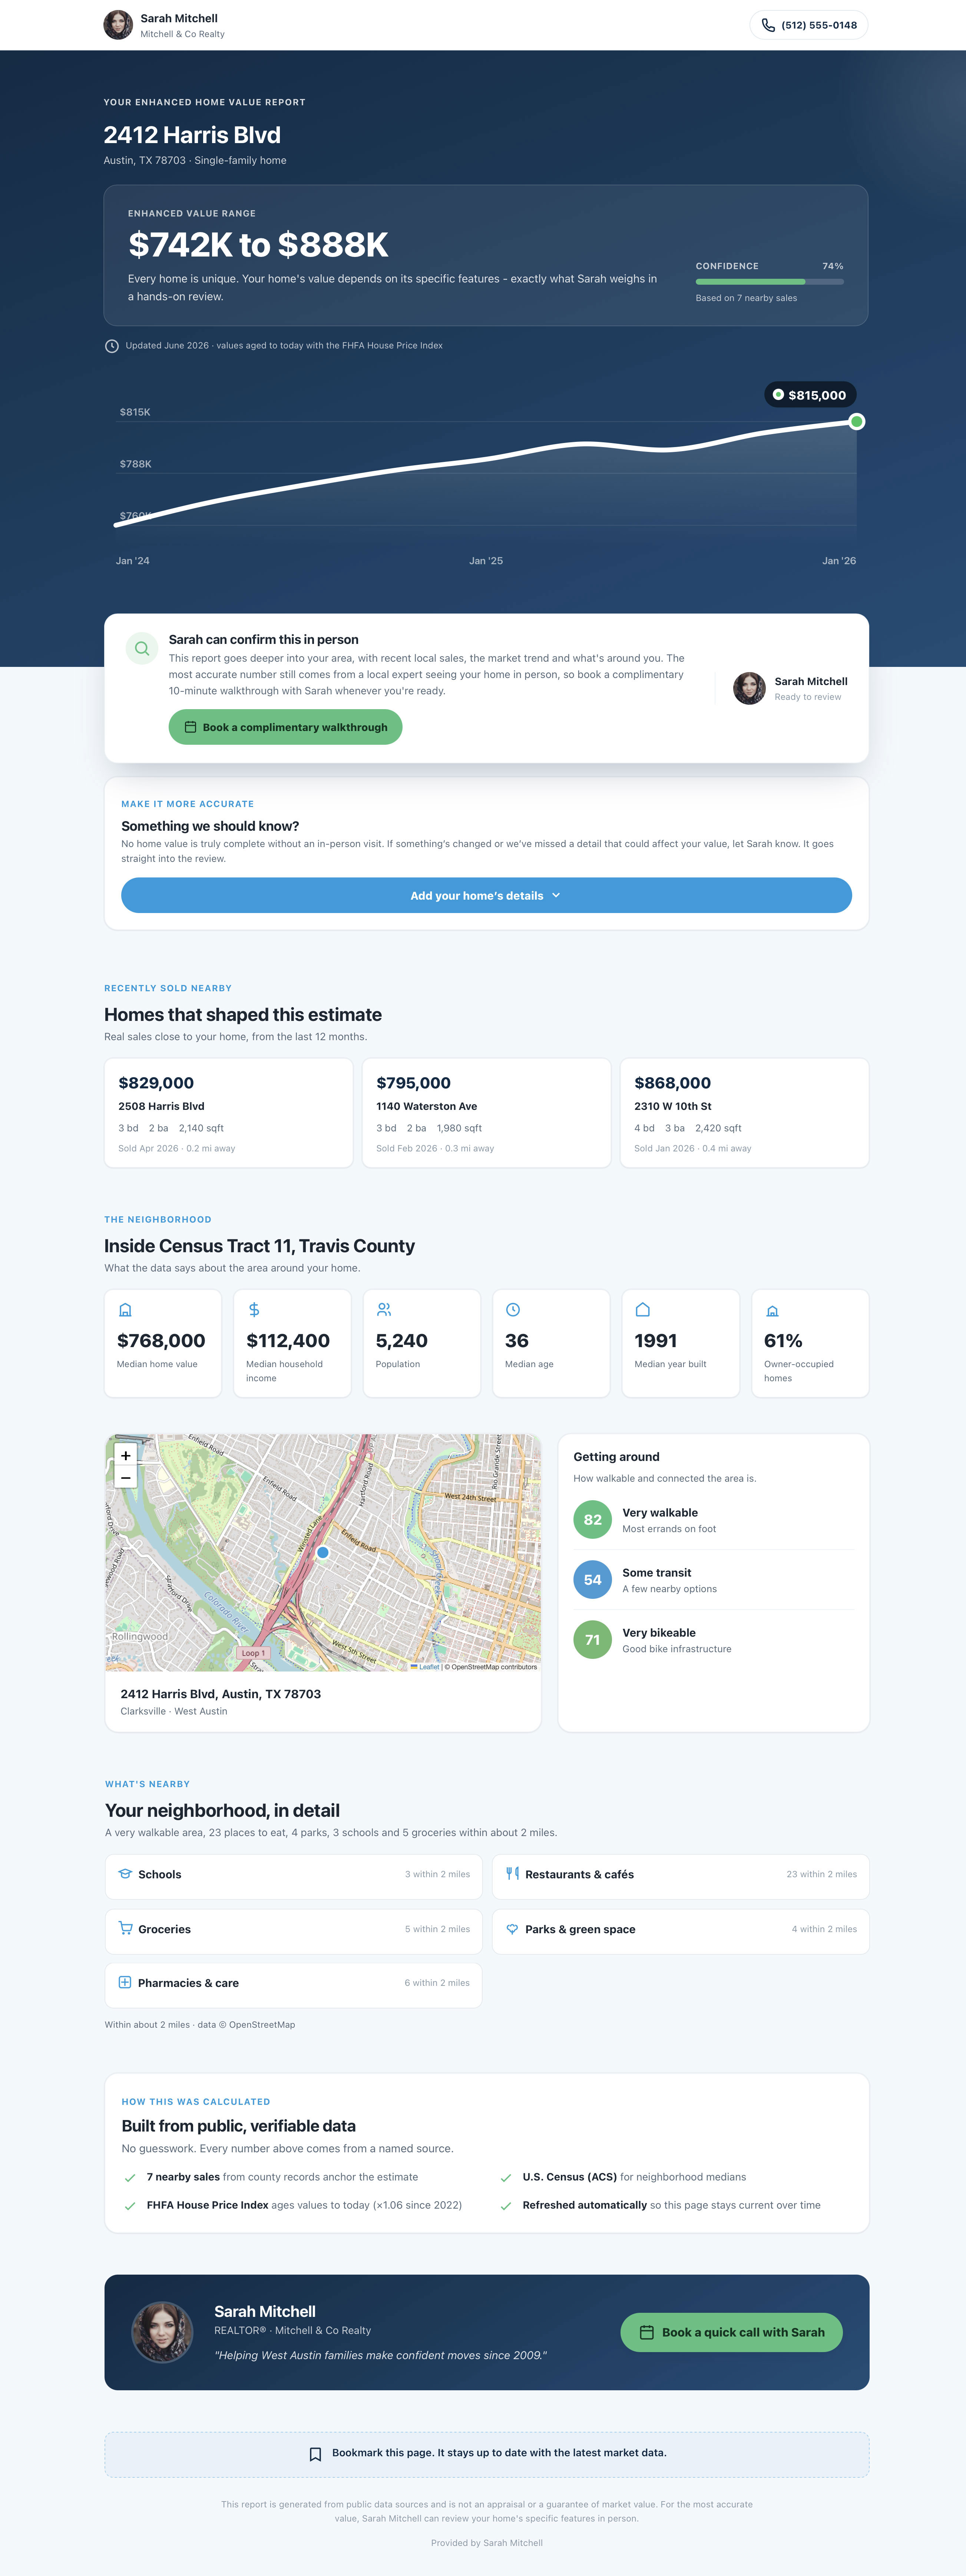The width and height of the screenshot is (966, 2576).
Task: Click the Median home value building icon
Action: pos(125,1310)
